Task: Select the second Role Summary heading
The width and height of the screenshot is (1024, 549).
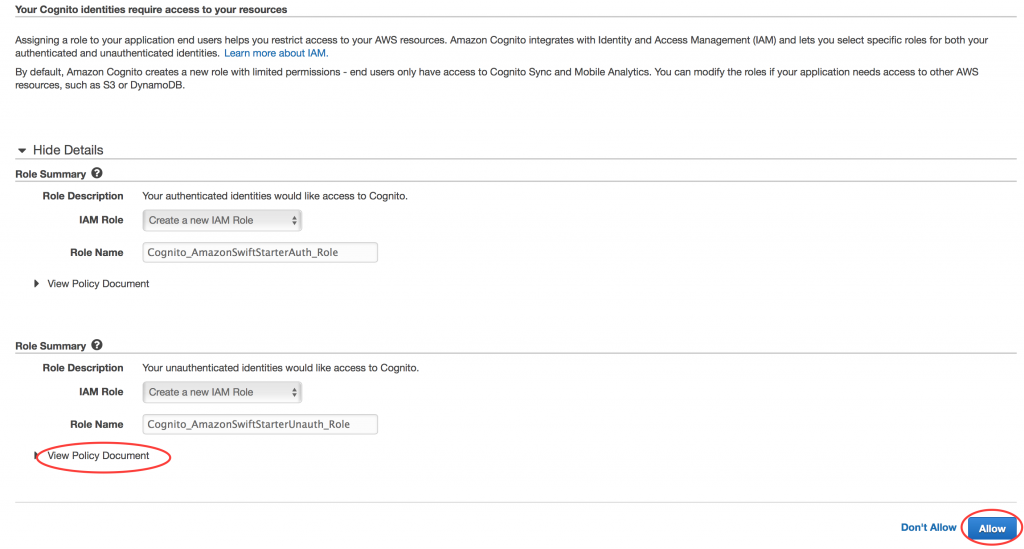Action: pos(50,346)
